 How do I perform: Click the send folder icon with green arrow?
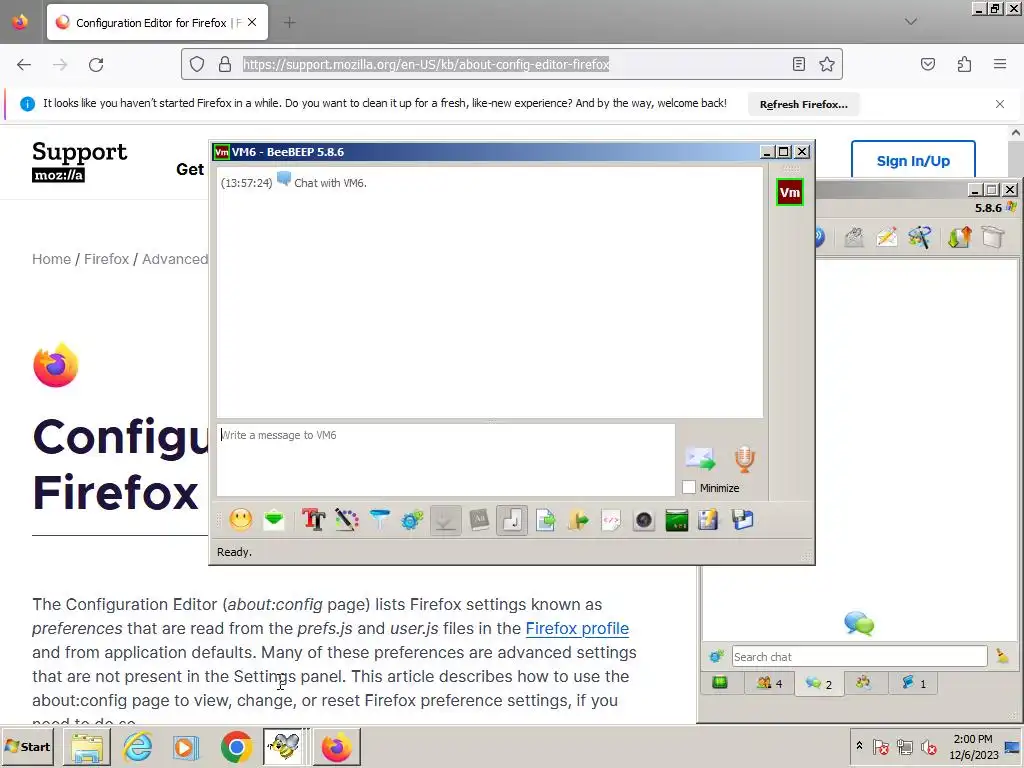(x=578, y=520)
